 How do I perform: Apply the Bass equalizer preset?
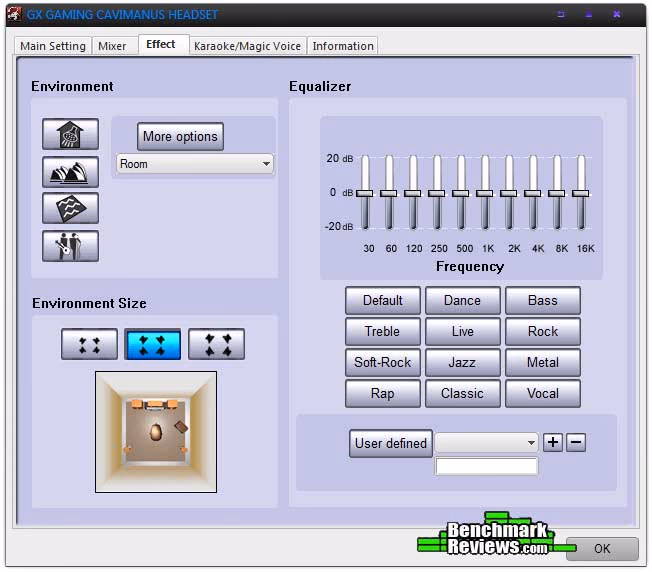coord(543,301)
